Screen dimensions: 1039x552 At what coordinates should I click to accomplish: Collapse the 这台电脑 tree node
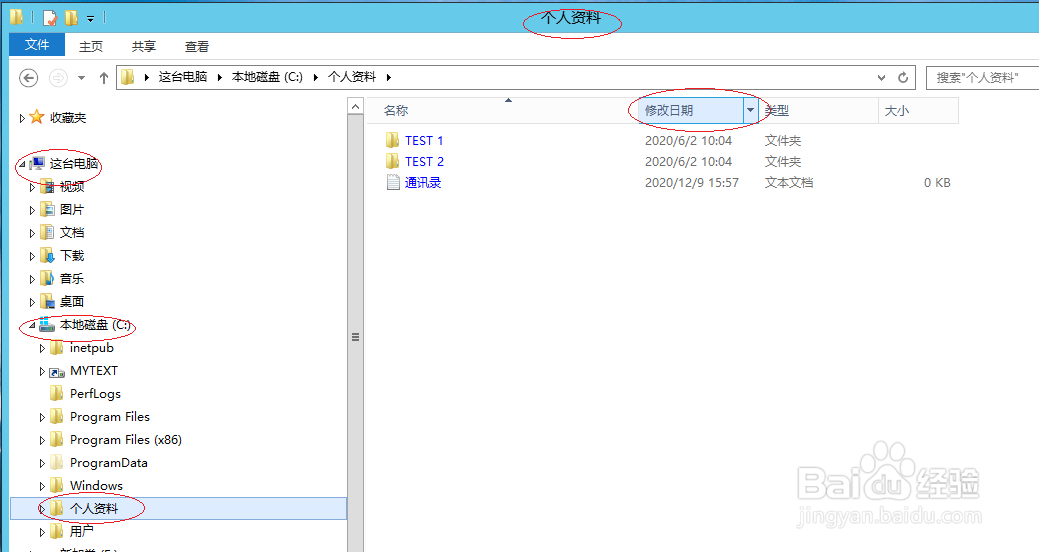coord(22,164)
